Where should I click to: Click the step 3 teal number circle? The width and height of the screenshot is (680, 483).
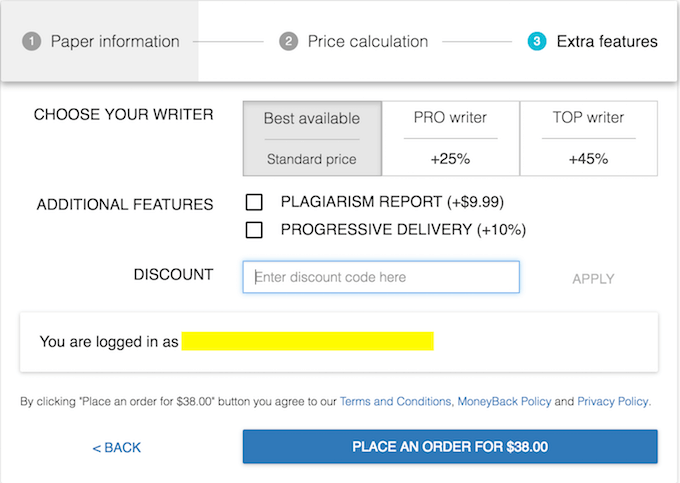(x=537, y=42)
